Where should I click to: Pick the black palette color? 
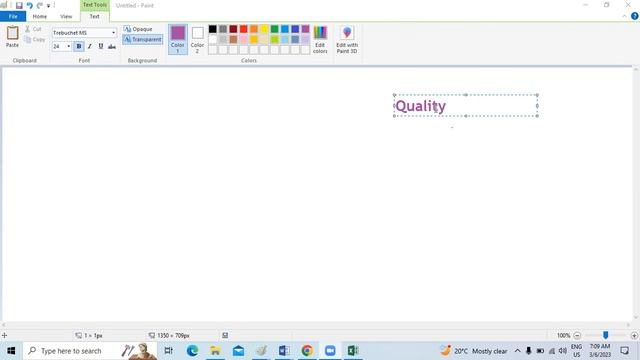pos(213,29)
